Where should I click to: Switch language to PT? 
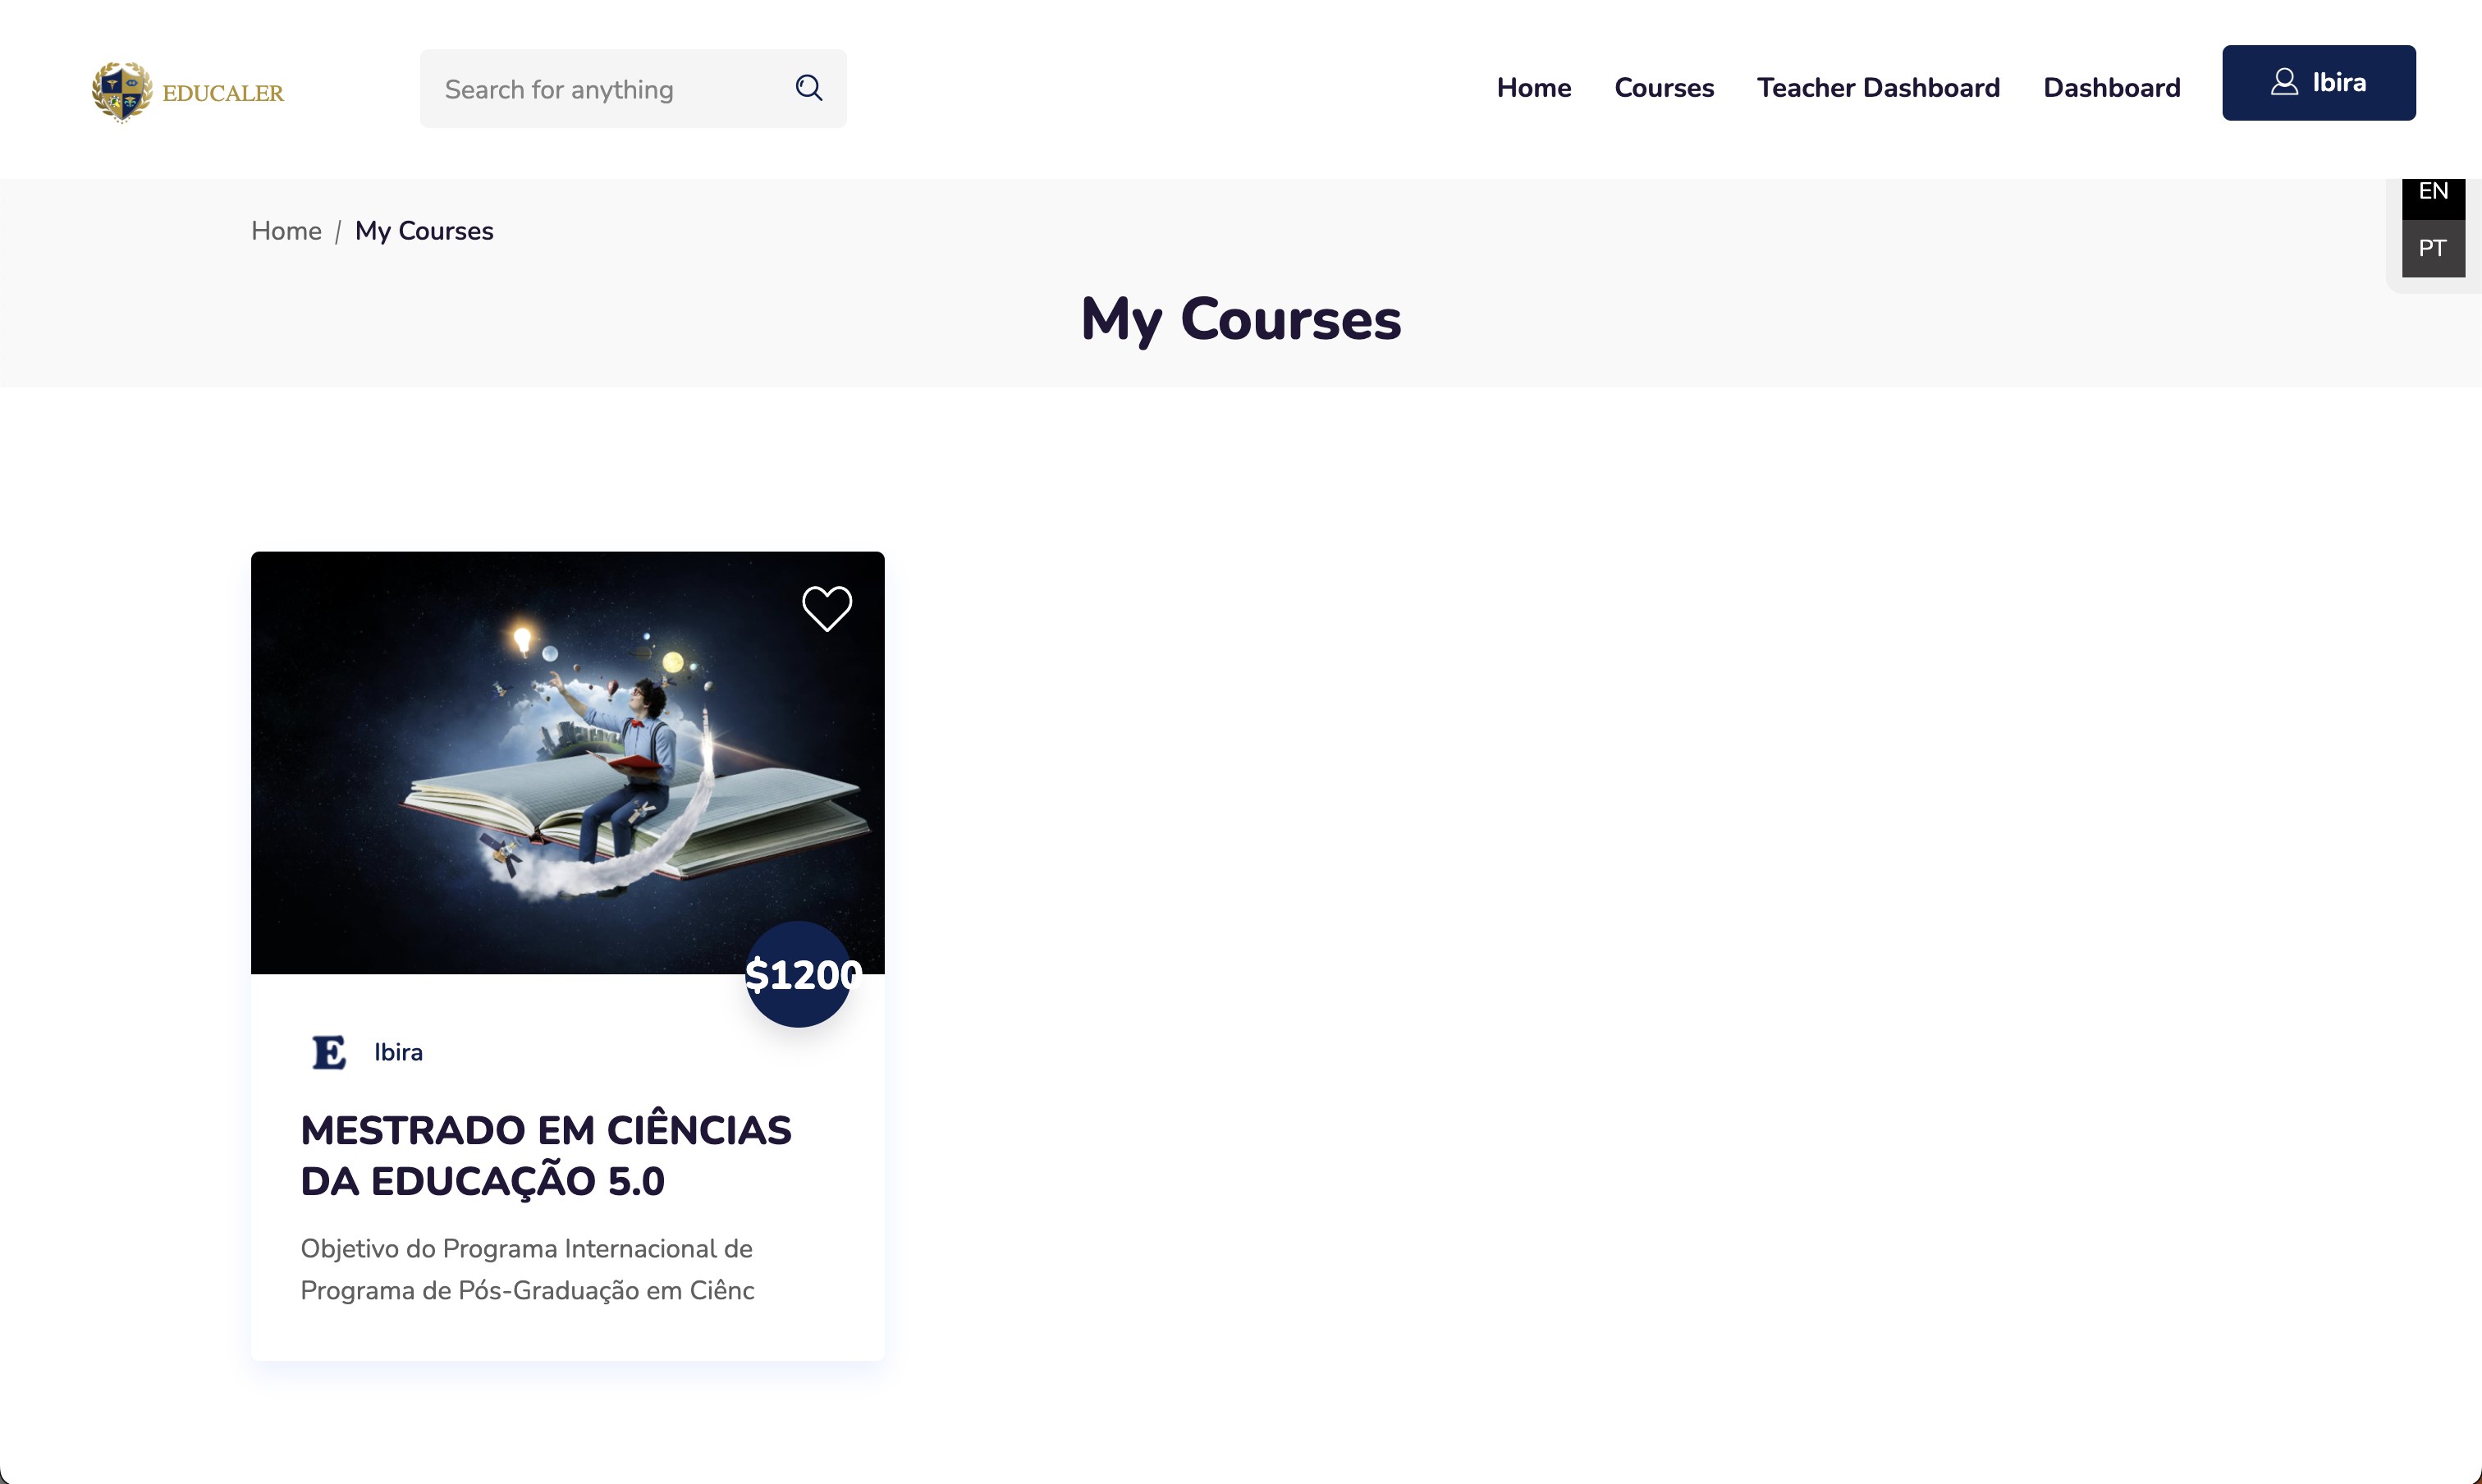click(x=2433, y=248)
